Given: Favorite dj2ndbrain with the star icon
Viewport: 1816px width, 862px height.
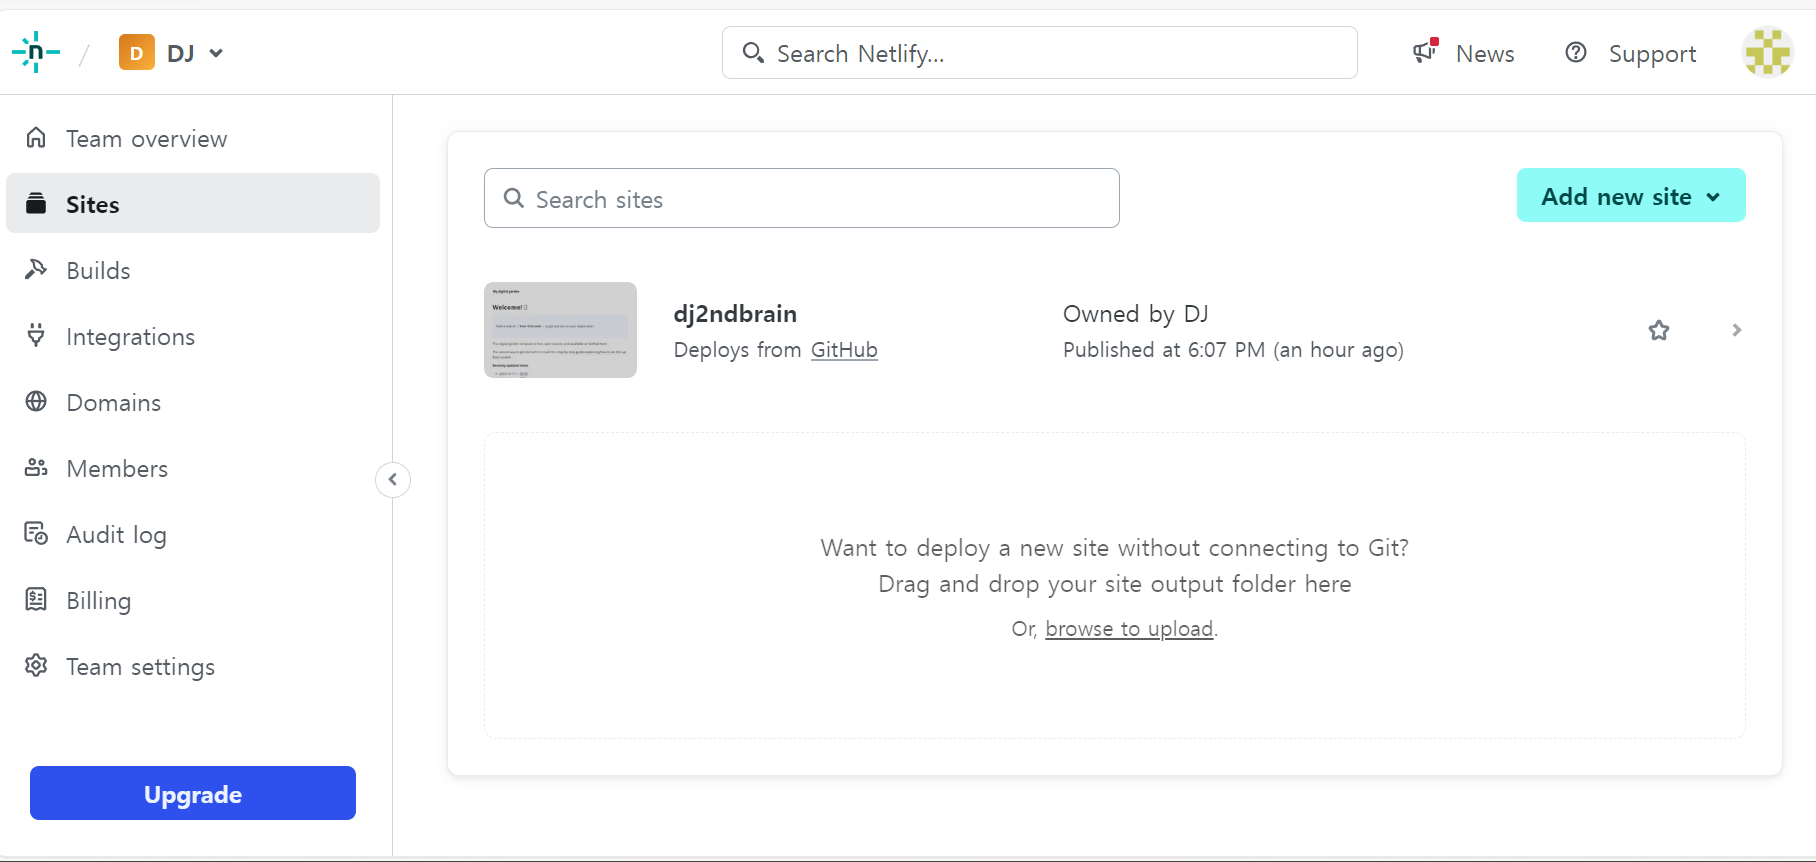Looking at the screenshot, I should point(1659,330).
